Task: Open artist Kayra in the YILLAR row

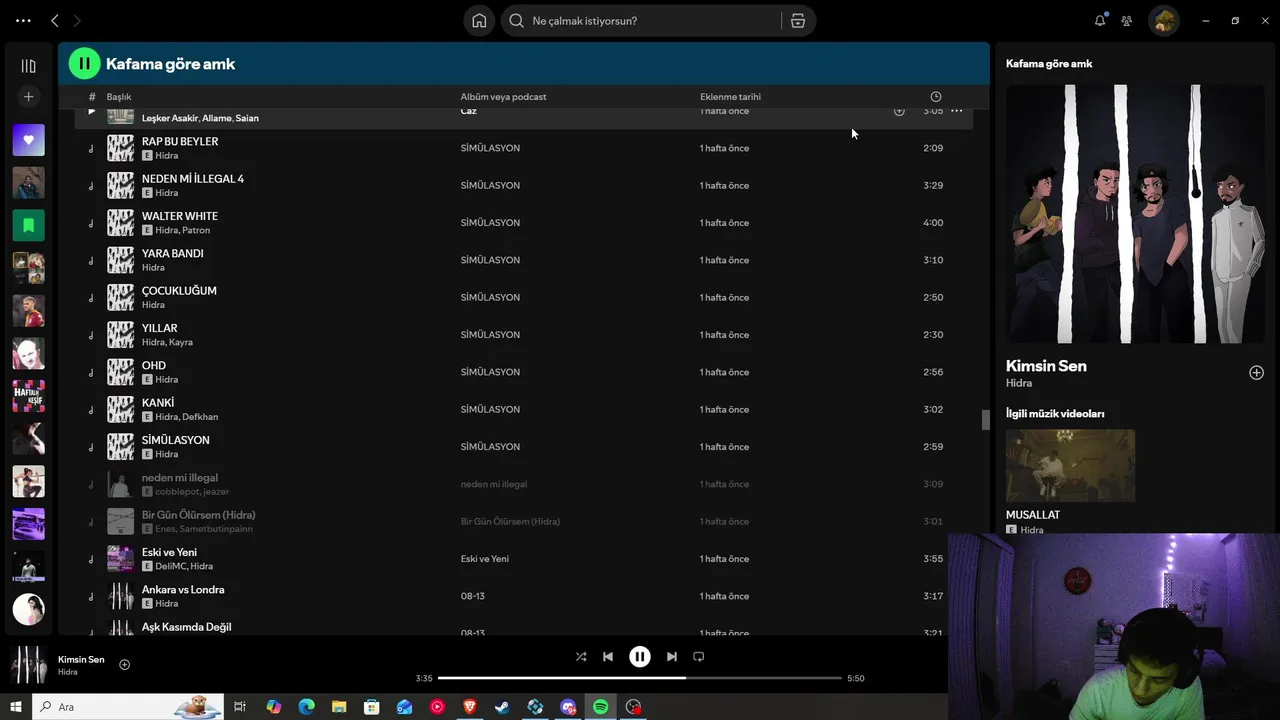Action: [x=181, y=342]
